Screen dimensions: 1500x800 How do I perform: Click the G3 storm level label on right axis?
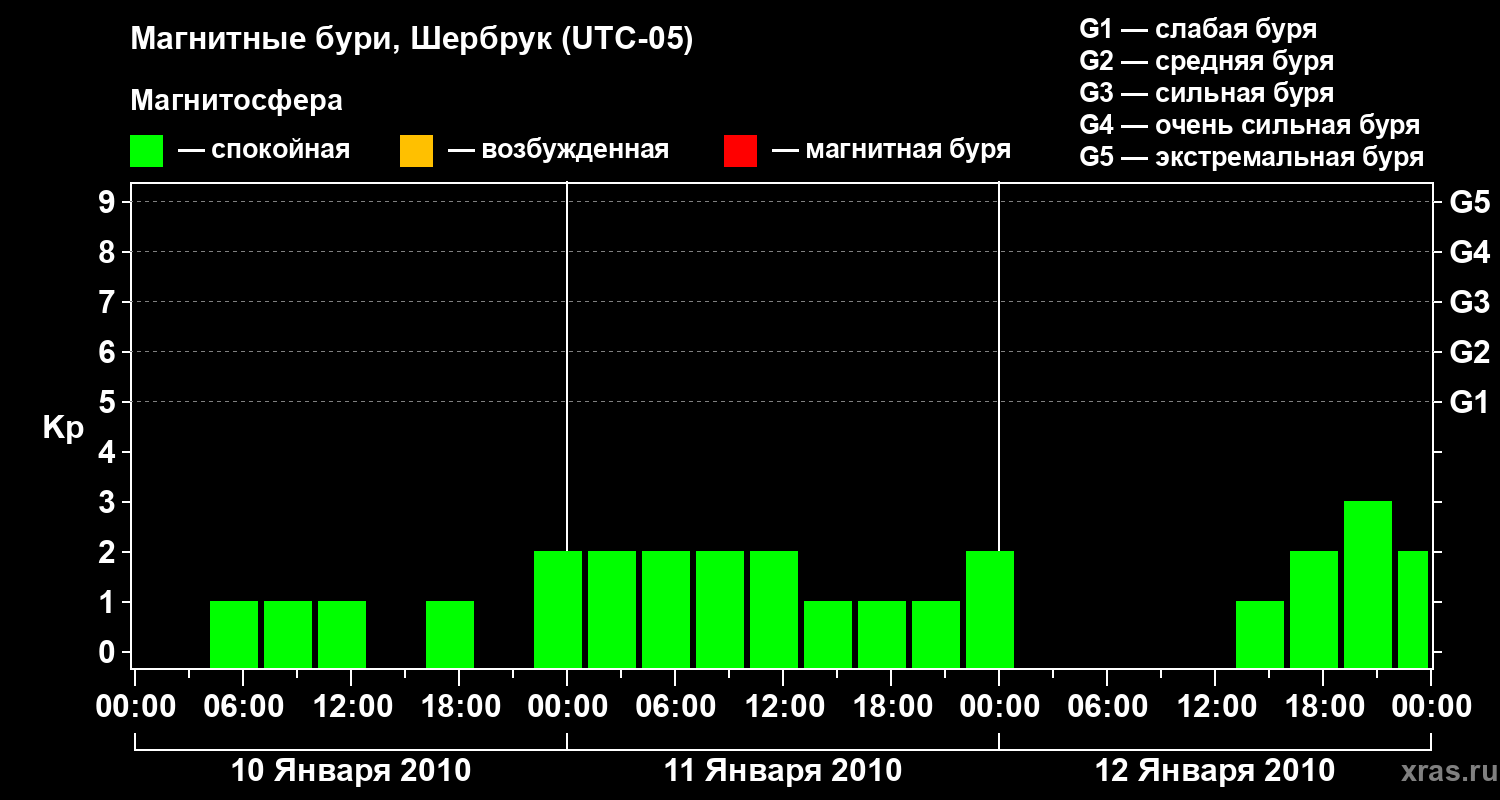(x=1469, y=302)
